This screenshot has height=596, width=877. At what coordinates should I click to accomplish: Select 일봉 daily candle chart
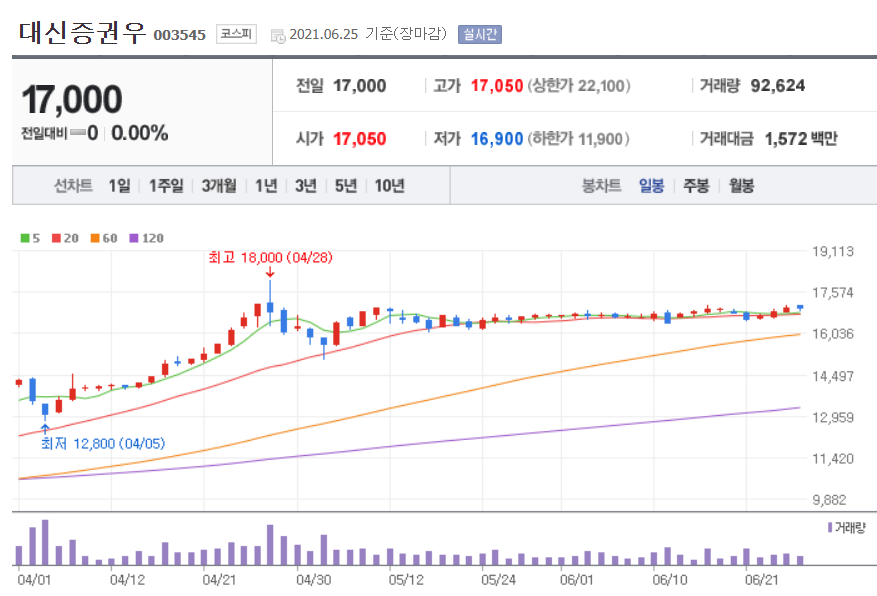(x=652, y=186)
